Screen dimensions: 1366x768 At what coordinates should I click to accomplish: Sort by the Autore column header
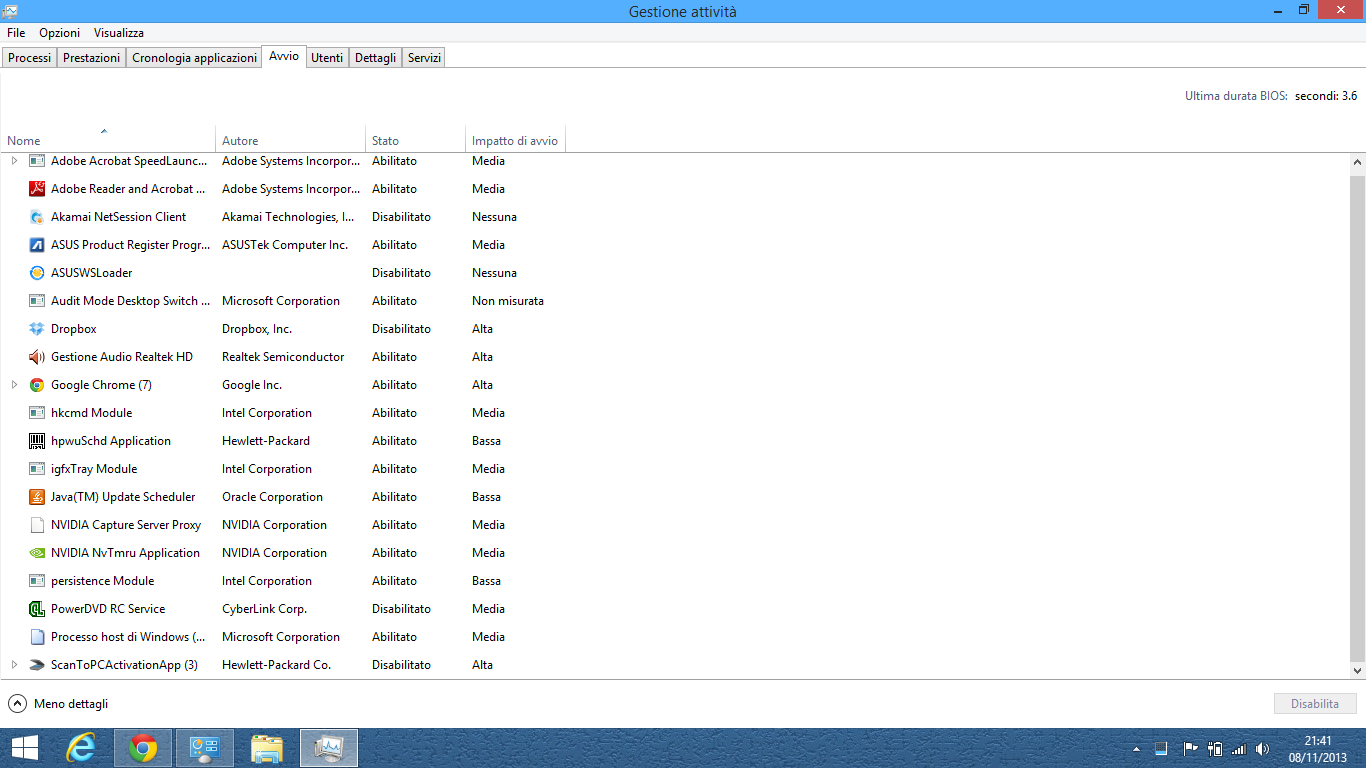291,141
